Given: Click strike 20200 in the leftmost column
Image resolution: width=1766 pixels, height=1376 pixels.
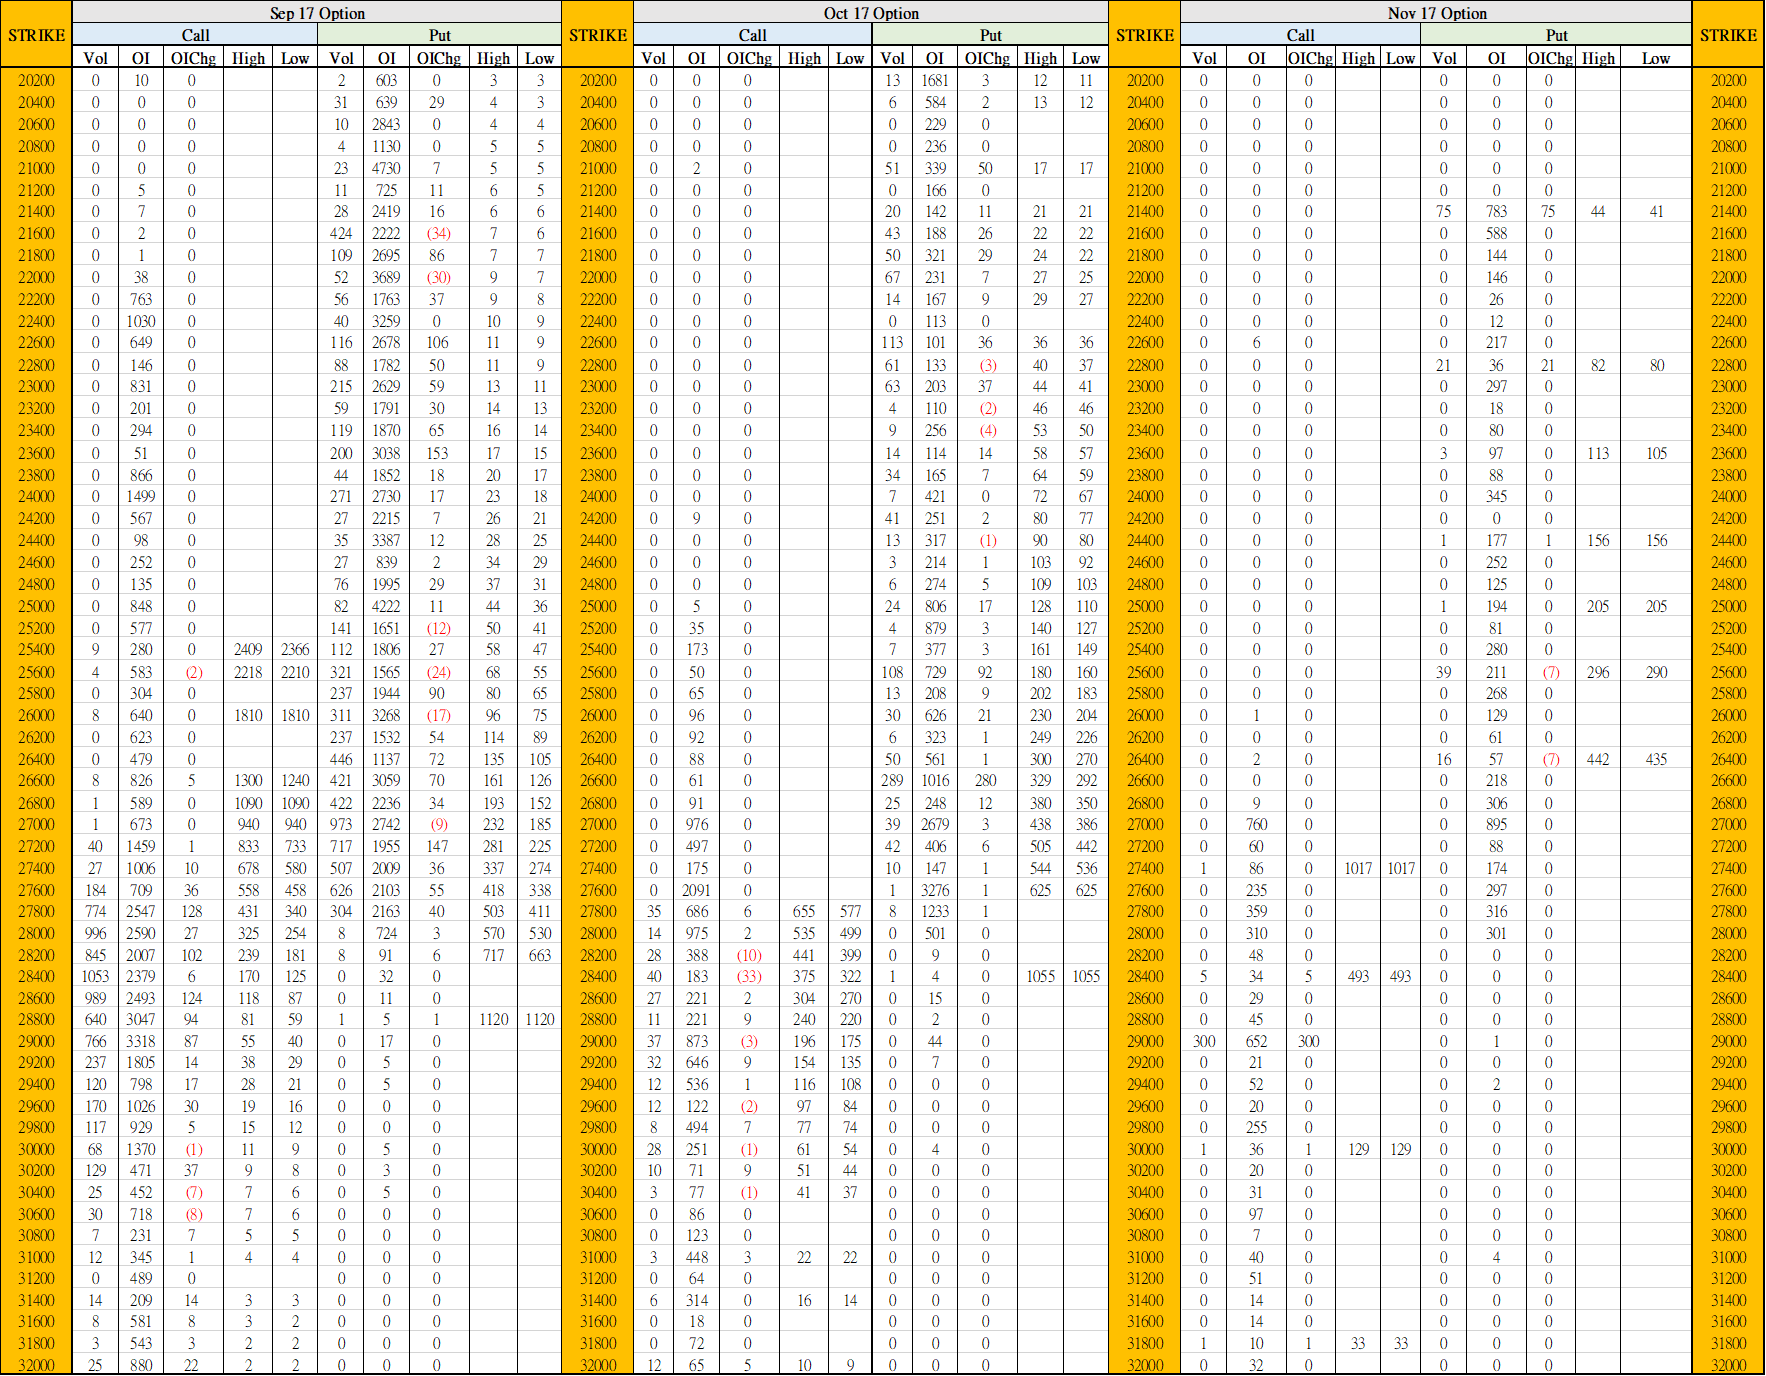Looking at the screenshot, I should pyautogui.click(x=37, y=81).
